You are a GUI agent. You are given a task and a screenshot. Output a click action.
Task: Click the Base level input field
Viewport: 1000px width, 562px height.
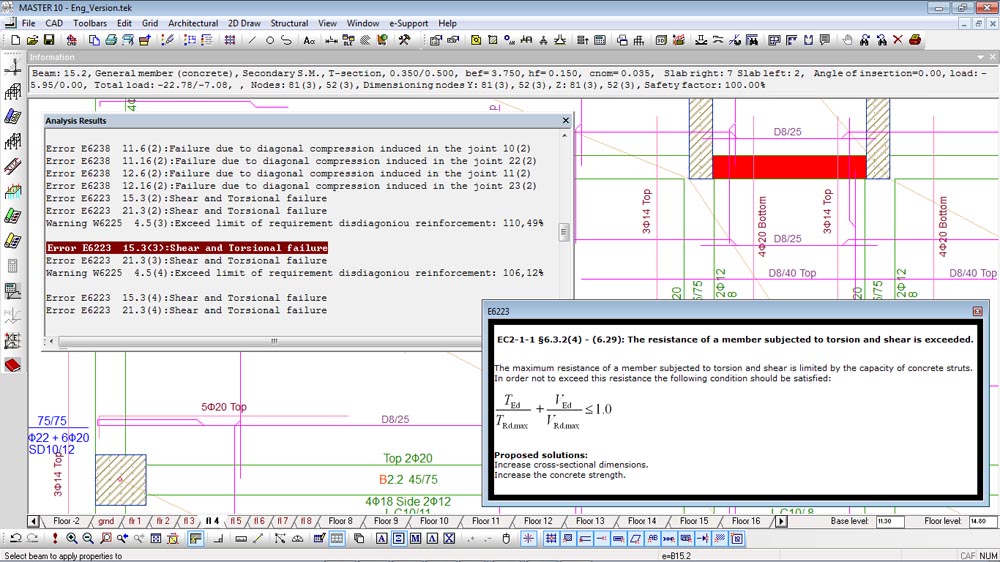tap(890, 521)
